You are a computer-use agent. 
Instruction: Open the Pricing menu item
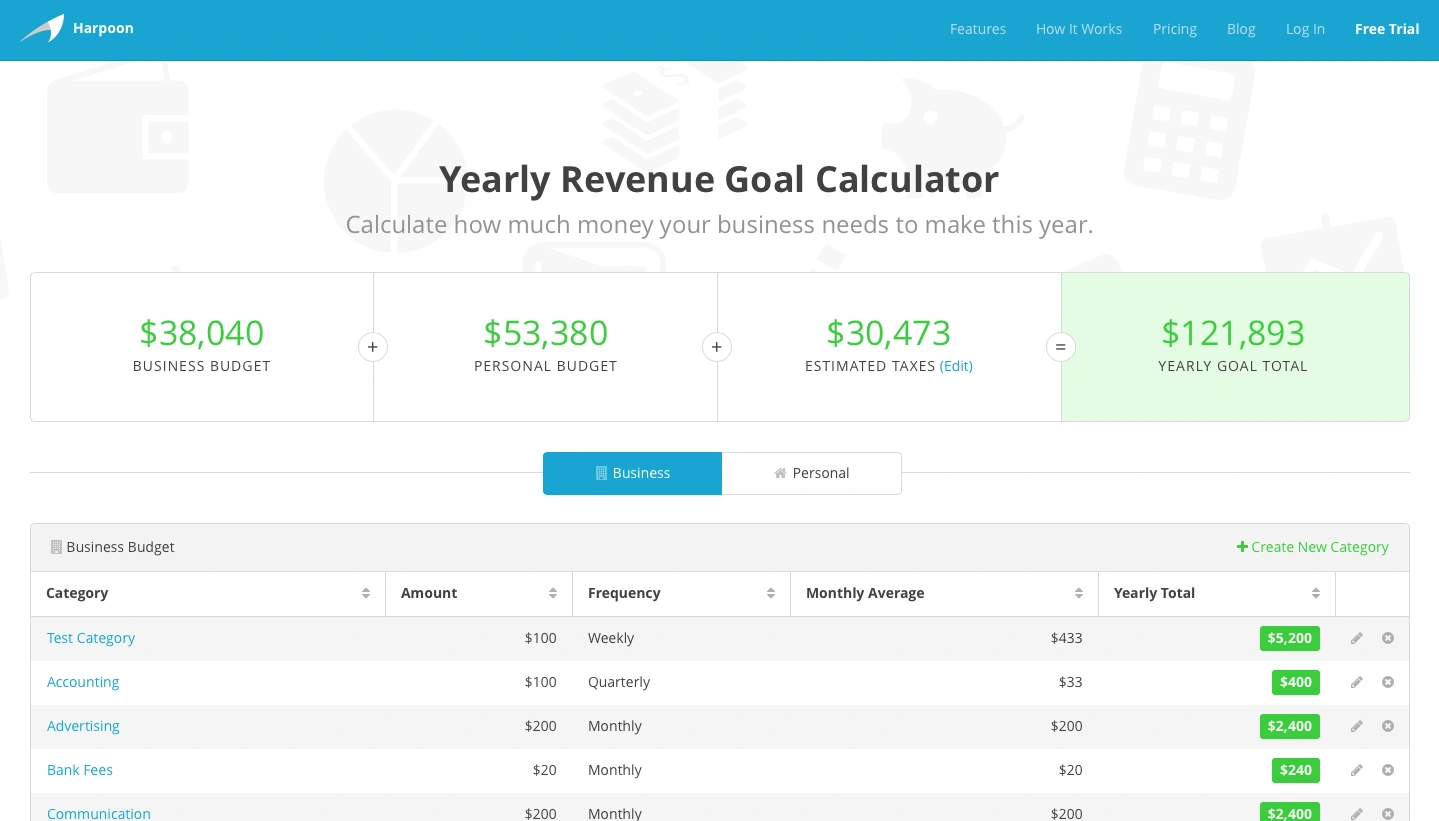click(x=1174, y=29)
